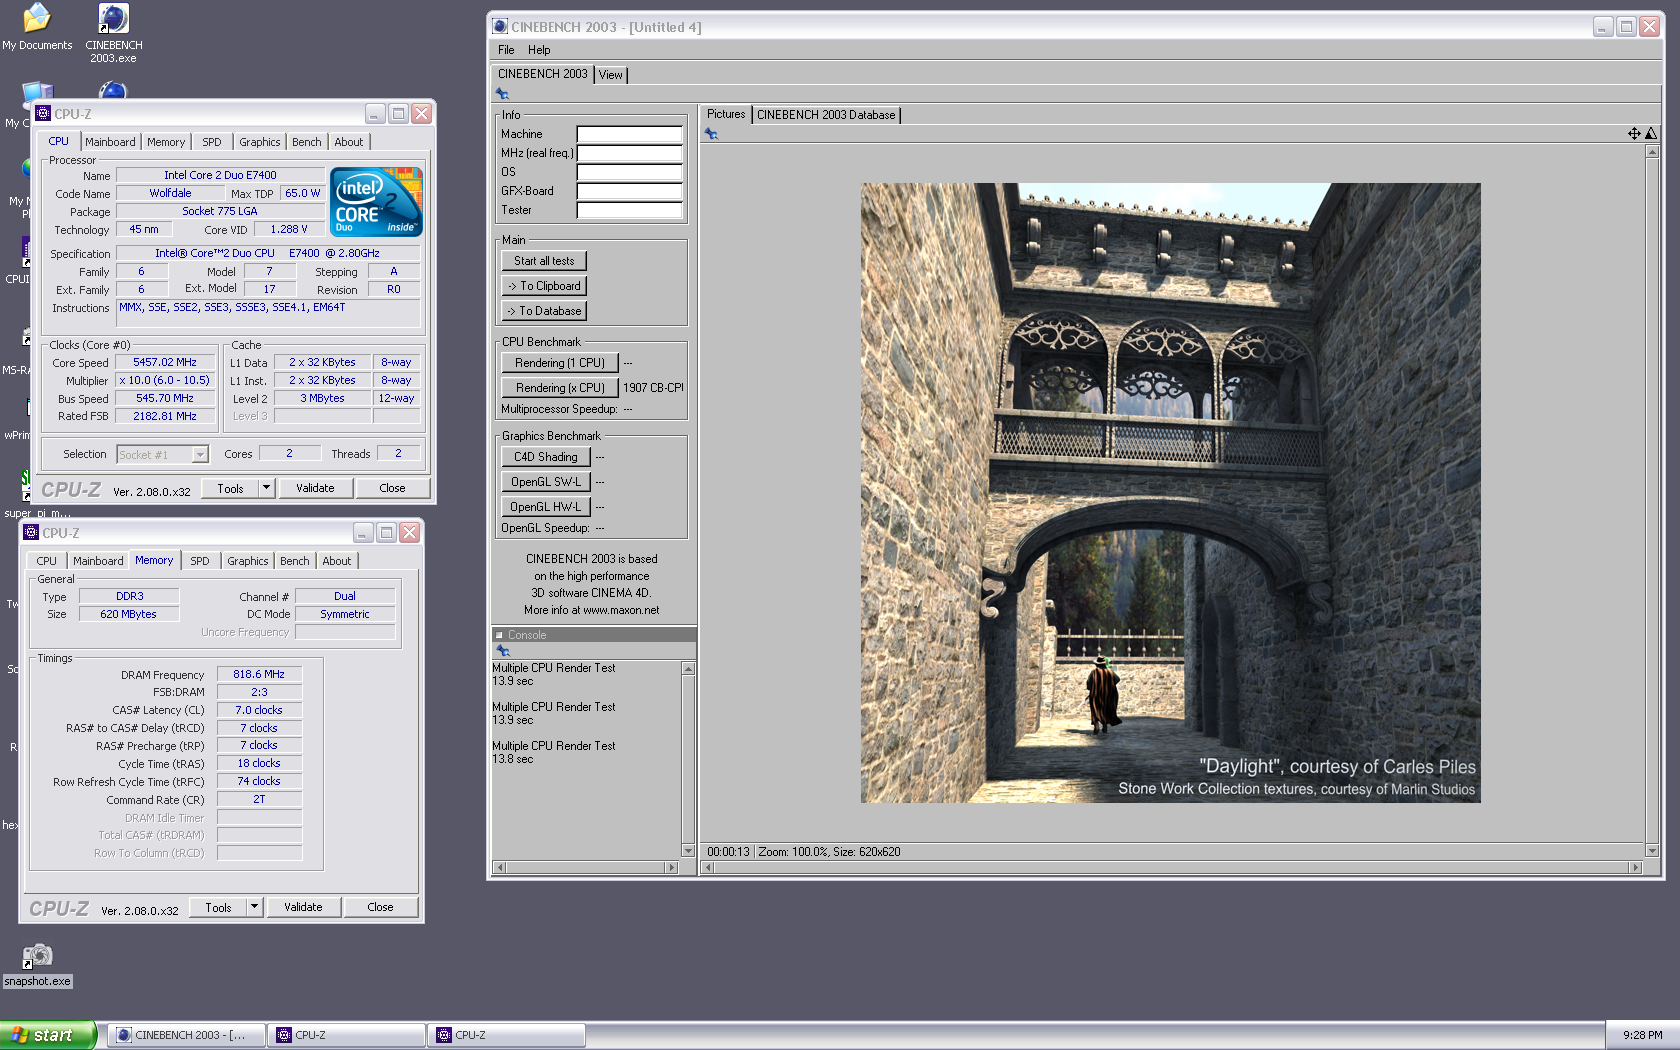Run Rendering (x CPU) benchmark

coord(560,388)
